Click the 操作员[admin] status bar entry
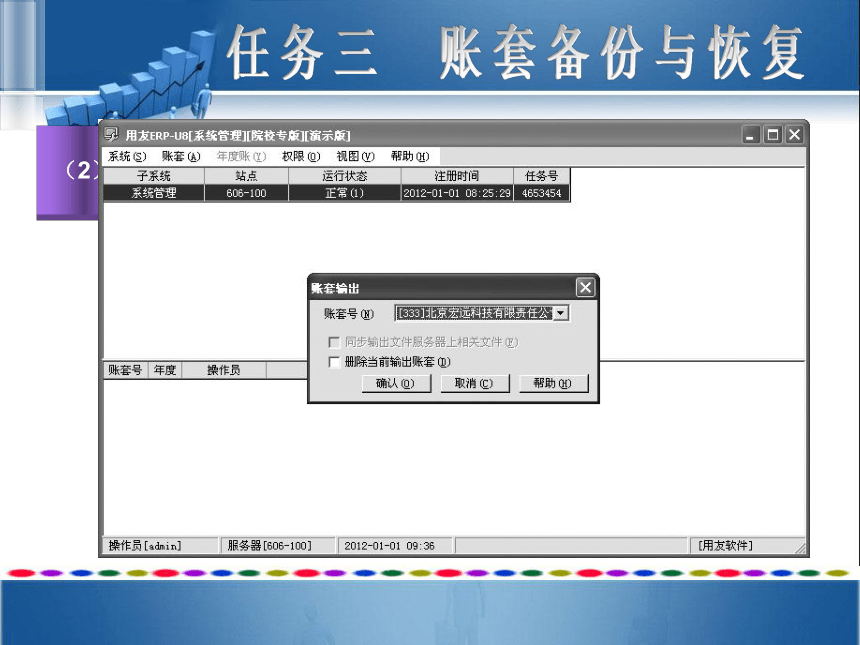The height and width of the screenshot is (645, 860). click(161, 546)
